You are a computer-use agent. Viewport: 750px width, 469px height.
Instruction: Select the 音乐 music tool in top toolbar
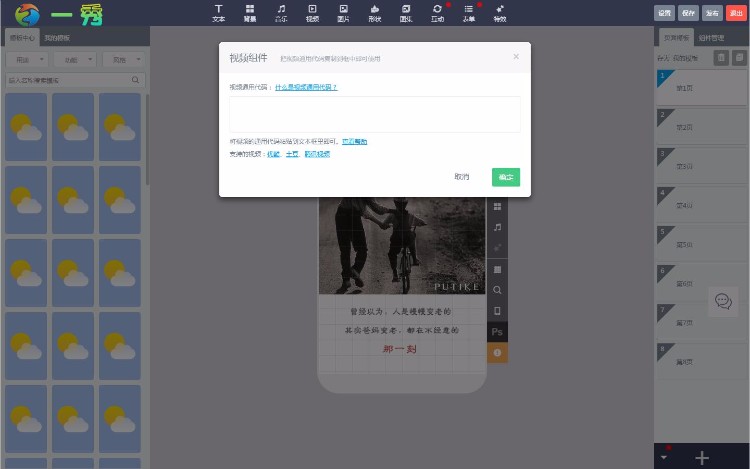[281, 13]
